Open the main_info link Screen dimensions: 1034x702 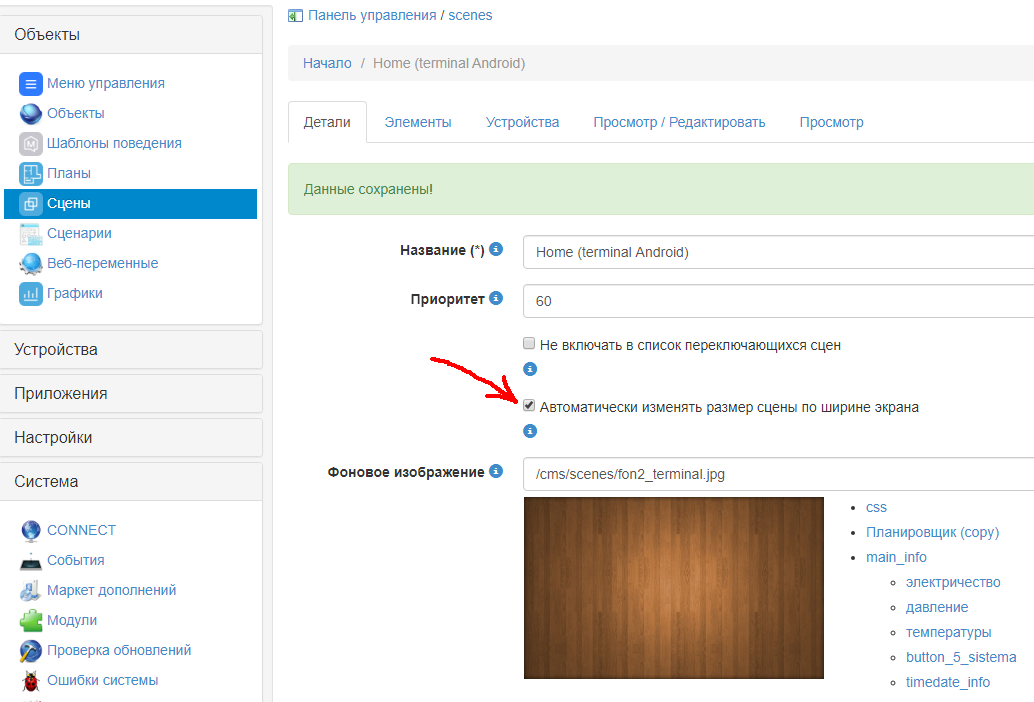tap(896, 557)
